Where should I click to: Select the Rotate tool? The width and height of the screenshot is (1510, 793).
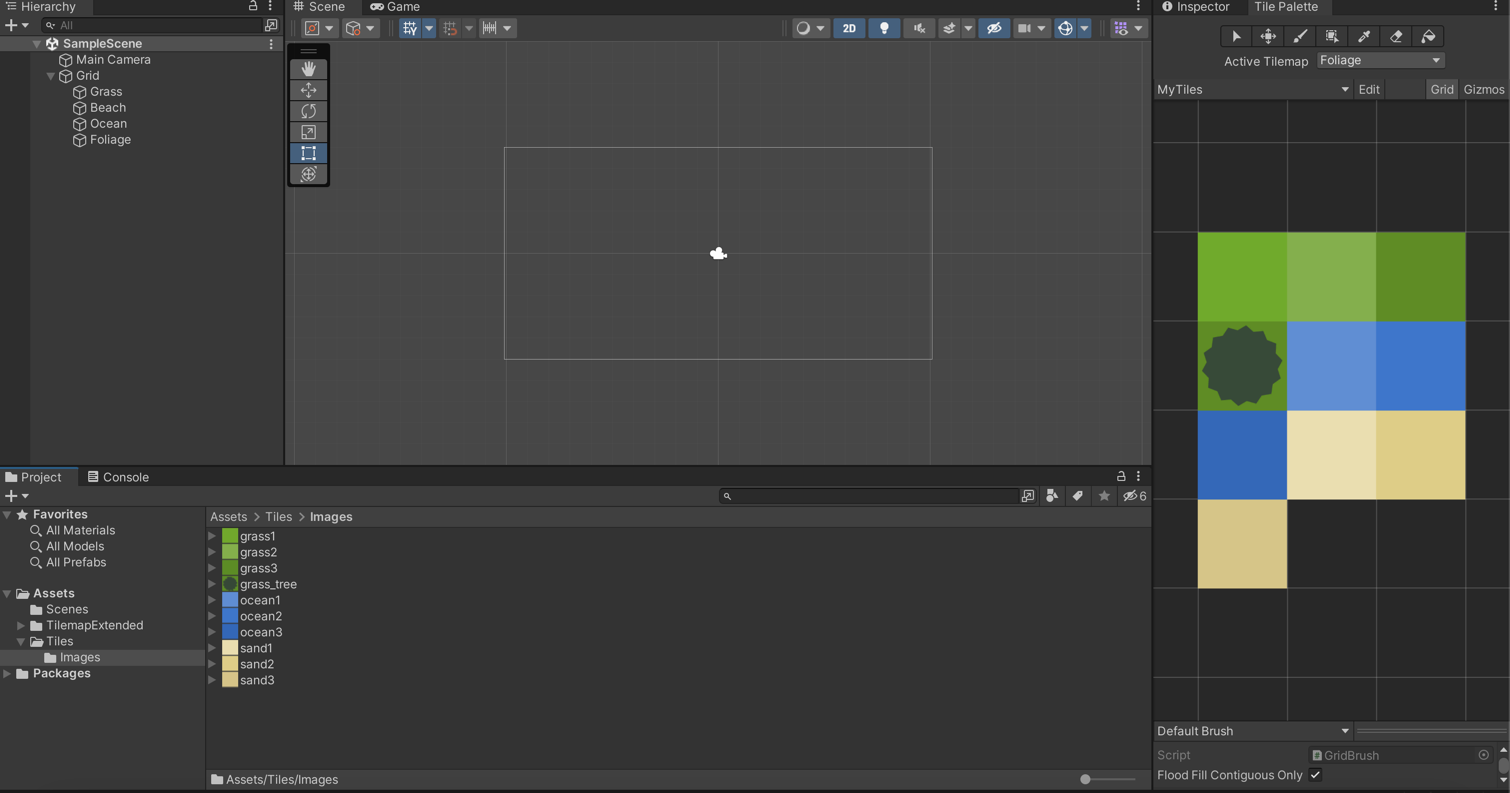tap(308, 111)
